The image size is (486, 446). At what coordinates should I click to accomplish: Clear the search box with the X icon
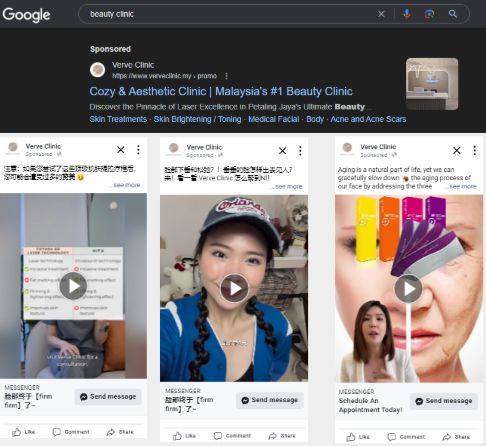[x=381, y=14]
